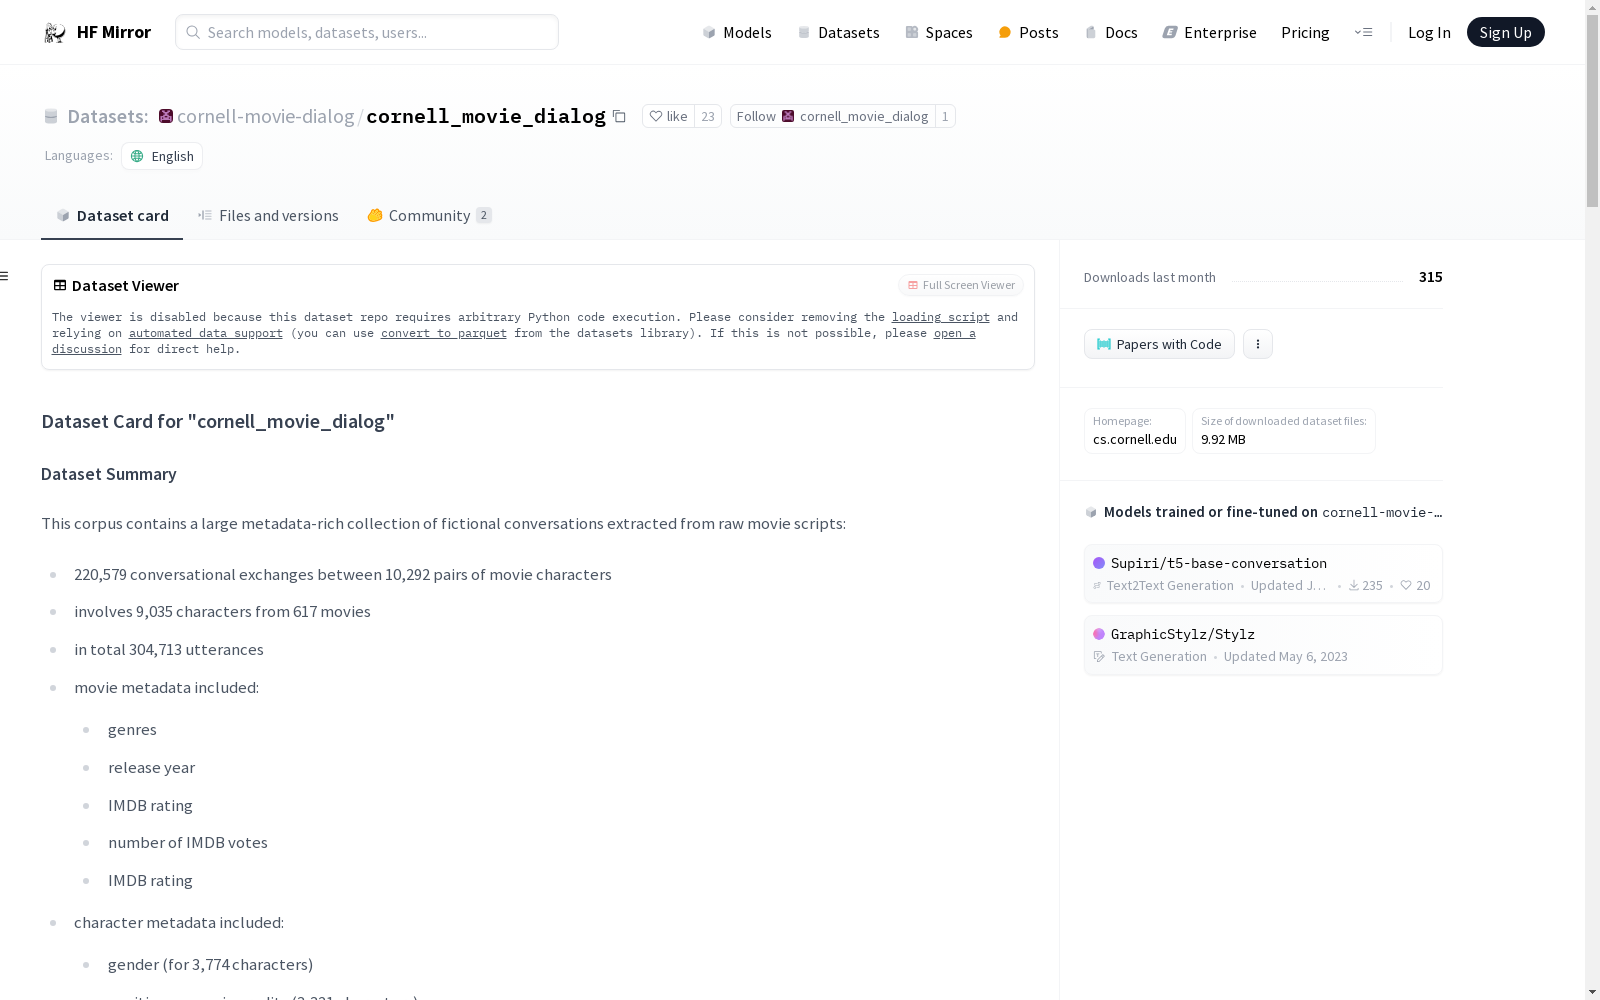The image size is (1600, 1000).
Task: Open Models in top navigation
Action: tap(737, 33)
